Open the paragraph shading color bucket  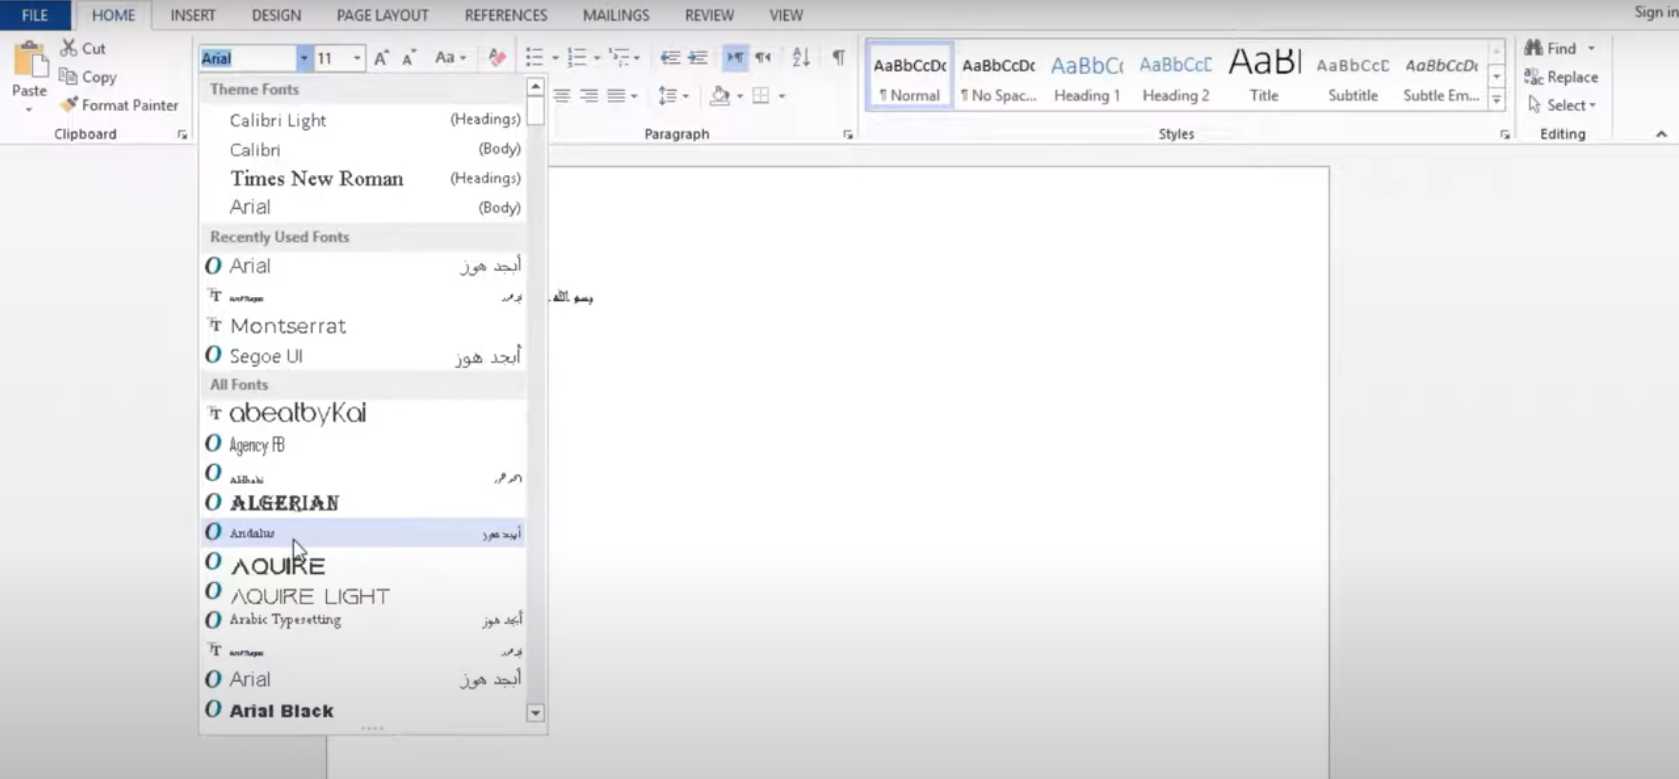pos(719,96)
